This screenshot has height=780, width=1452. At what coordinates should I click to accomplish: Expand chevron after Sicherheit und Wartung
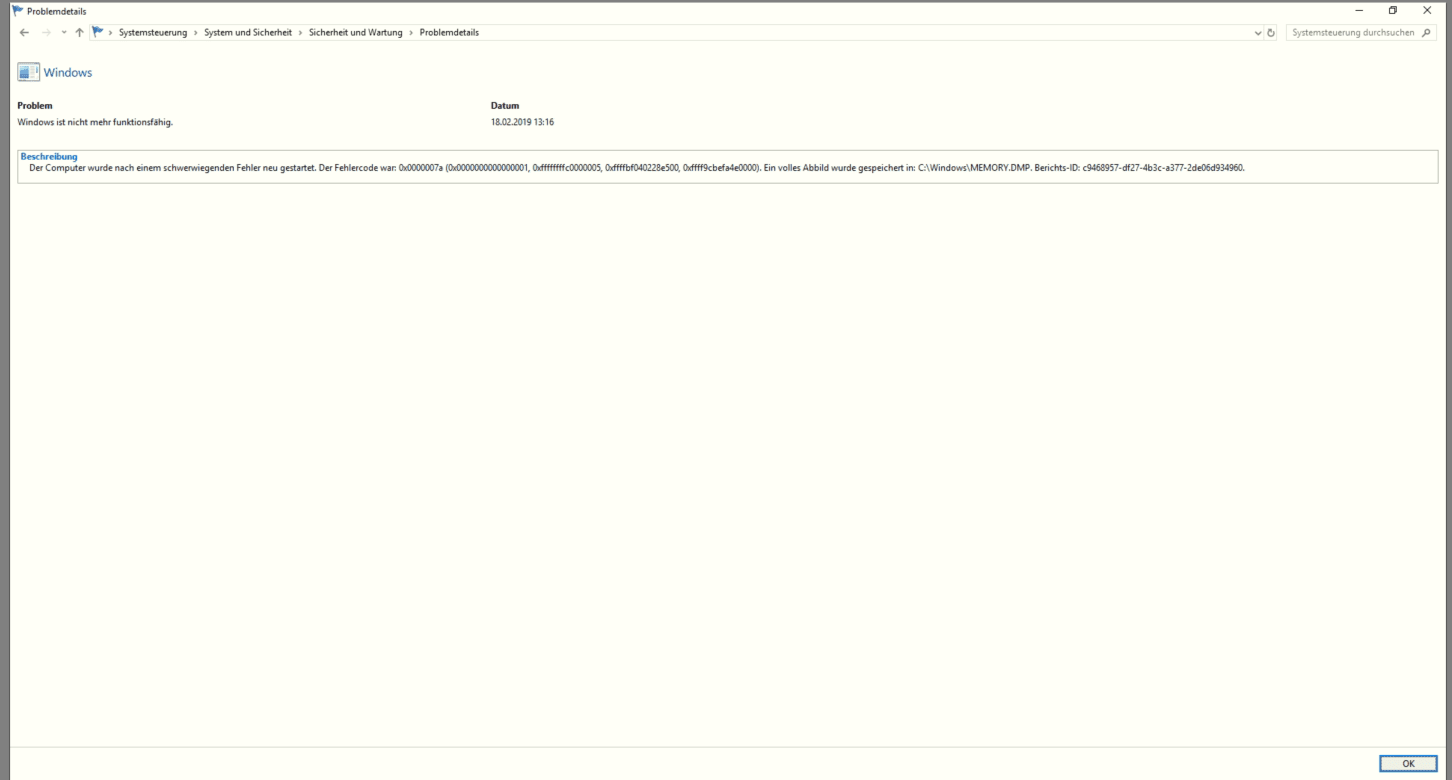pyautogui.click(x=411, y=33)
